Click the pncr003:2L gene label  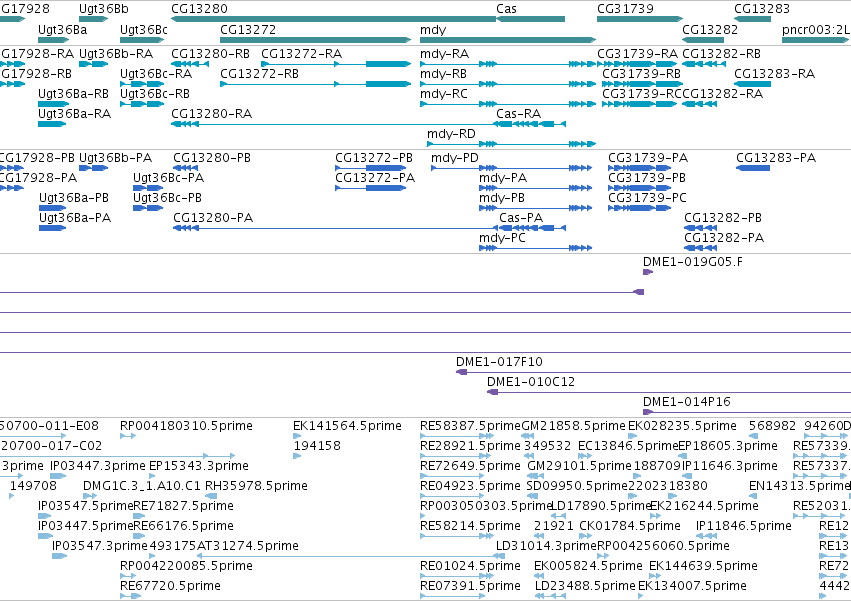816,29
